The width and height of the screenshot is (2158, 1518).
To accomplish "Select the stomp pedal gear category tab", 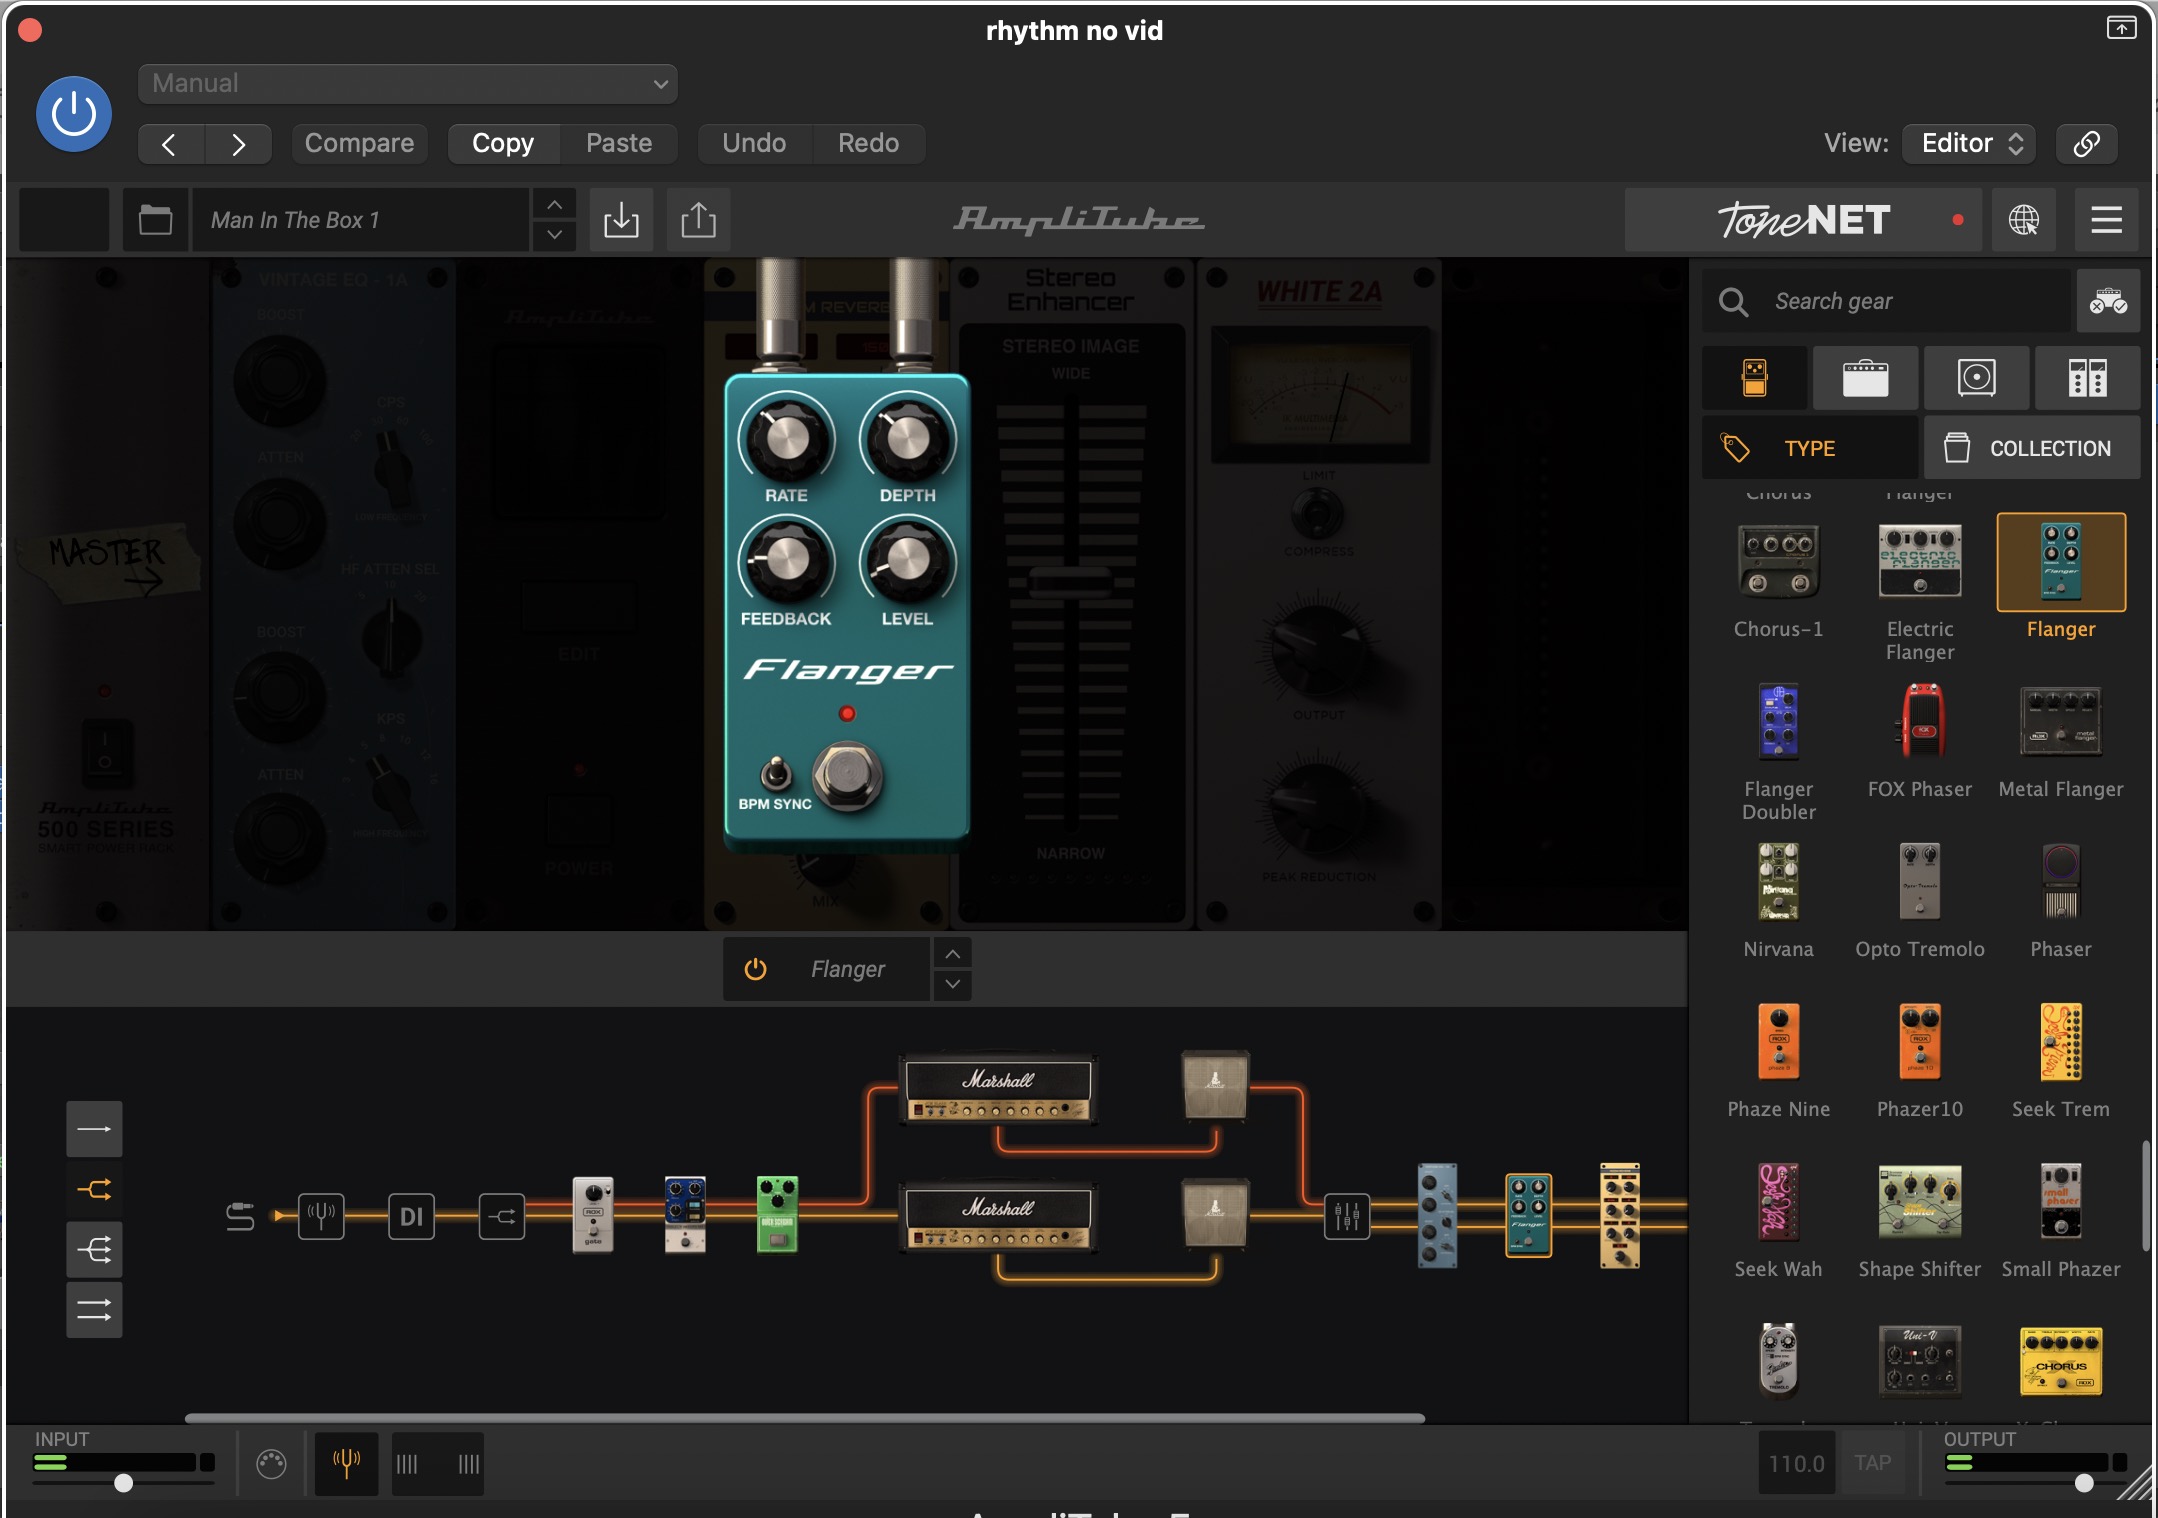I will click(x=1755, y=378).
